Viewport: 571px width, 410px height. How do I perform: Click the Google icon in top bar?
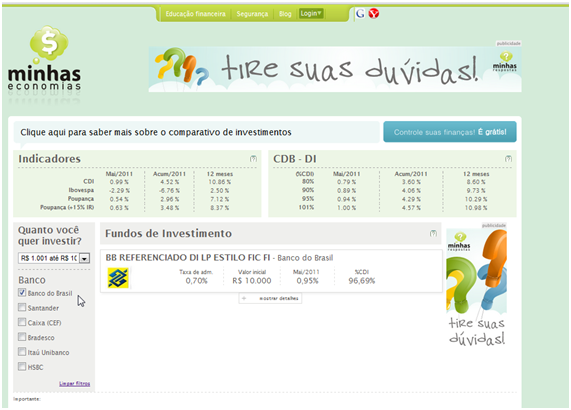click(x=360, y=14)
